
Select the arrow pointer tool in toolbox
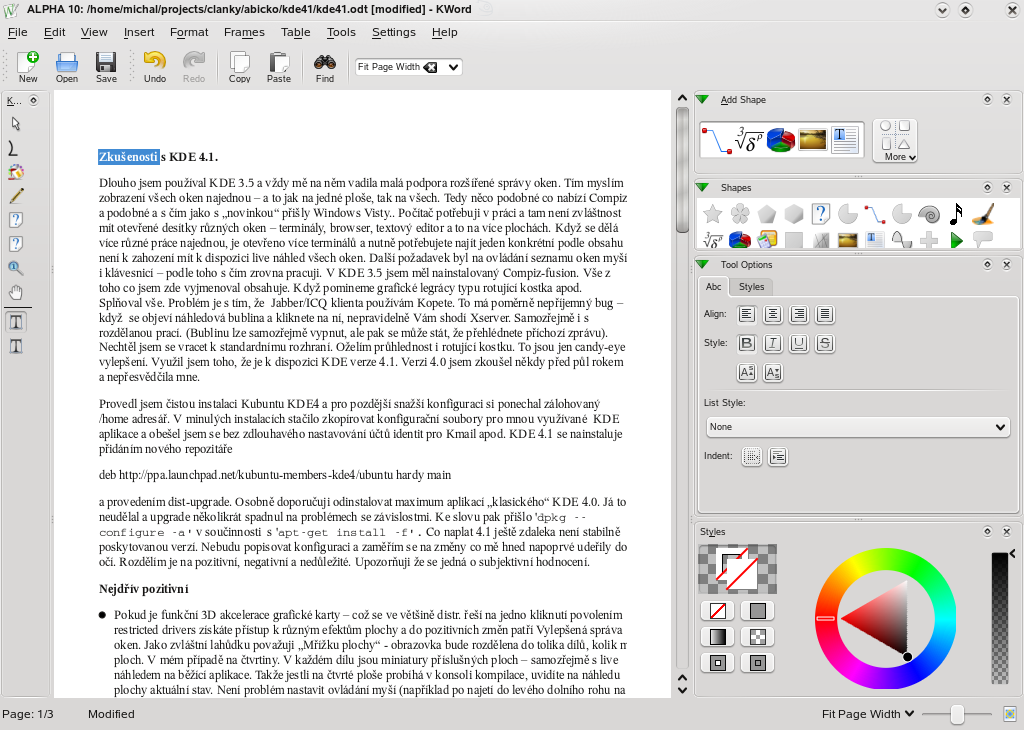click(x=16, y=123)
